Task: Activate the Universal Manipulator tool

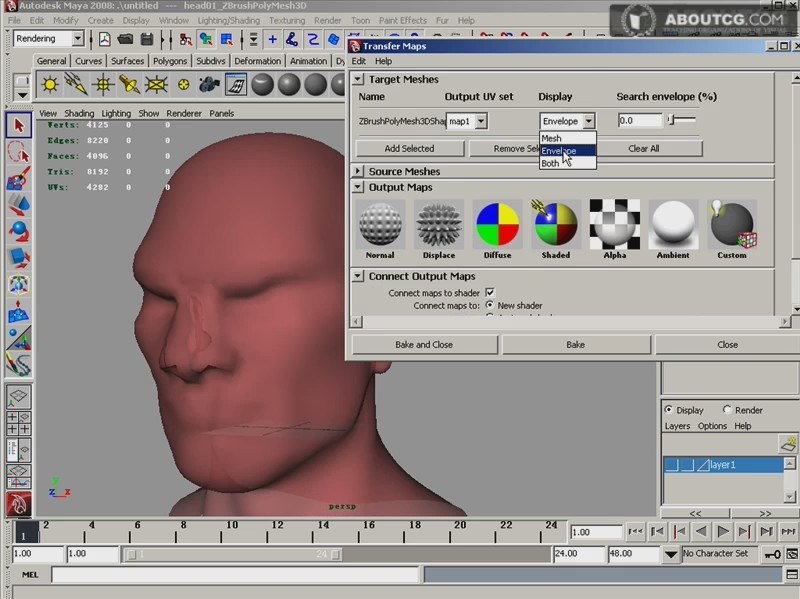Action: click(19, 285)
